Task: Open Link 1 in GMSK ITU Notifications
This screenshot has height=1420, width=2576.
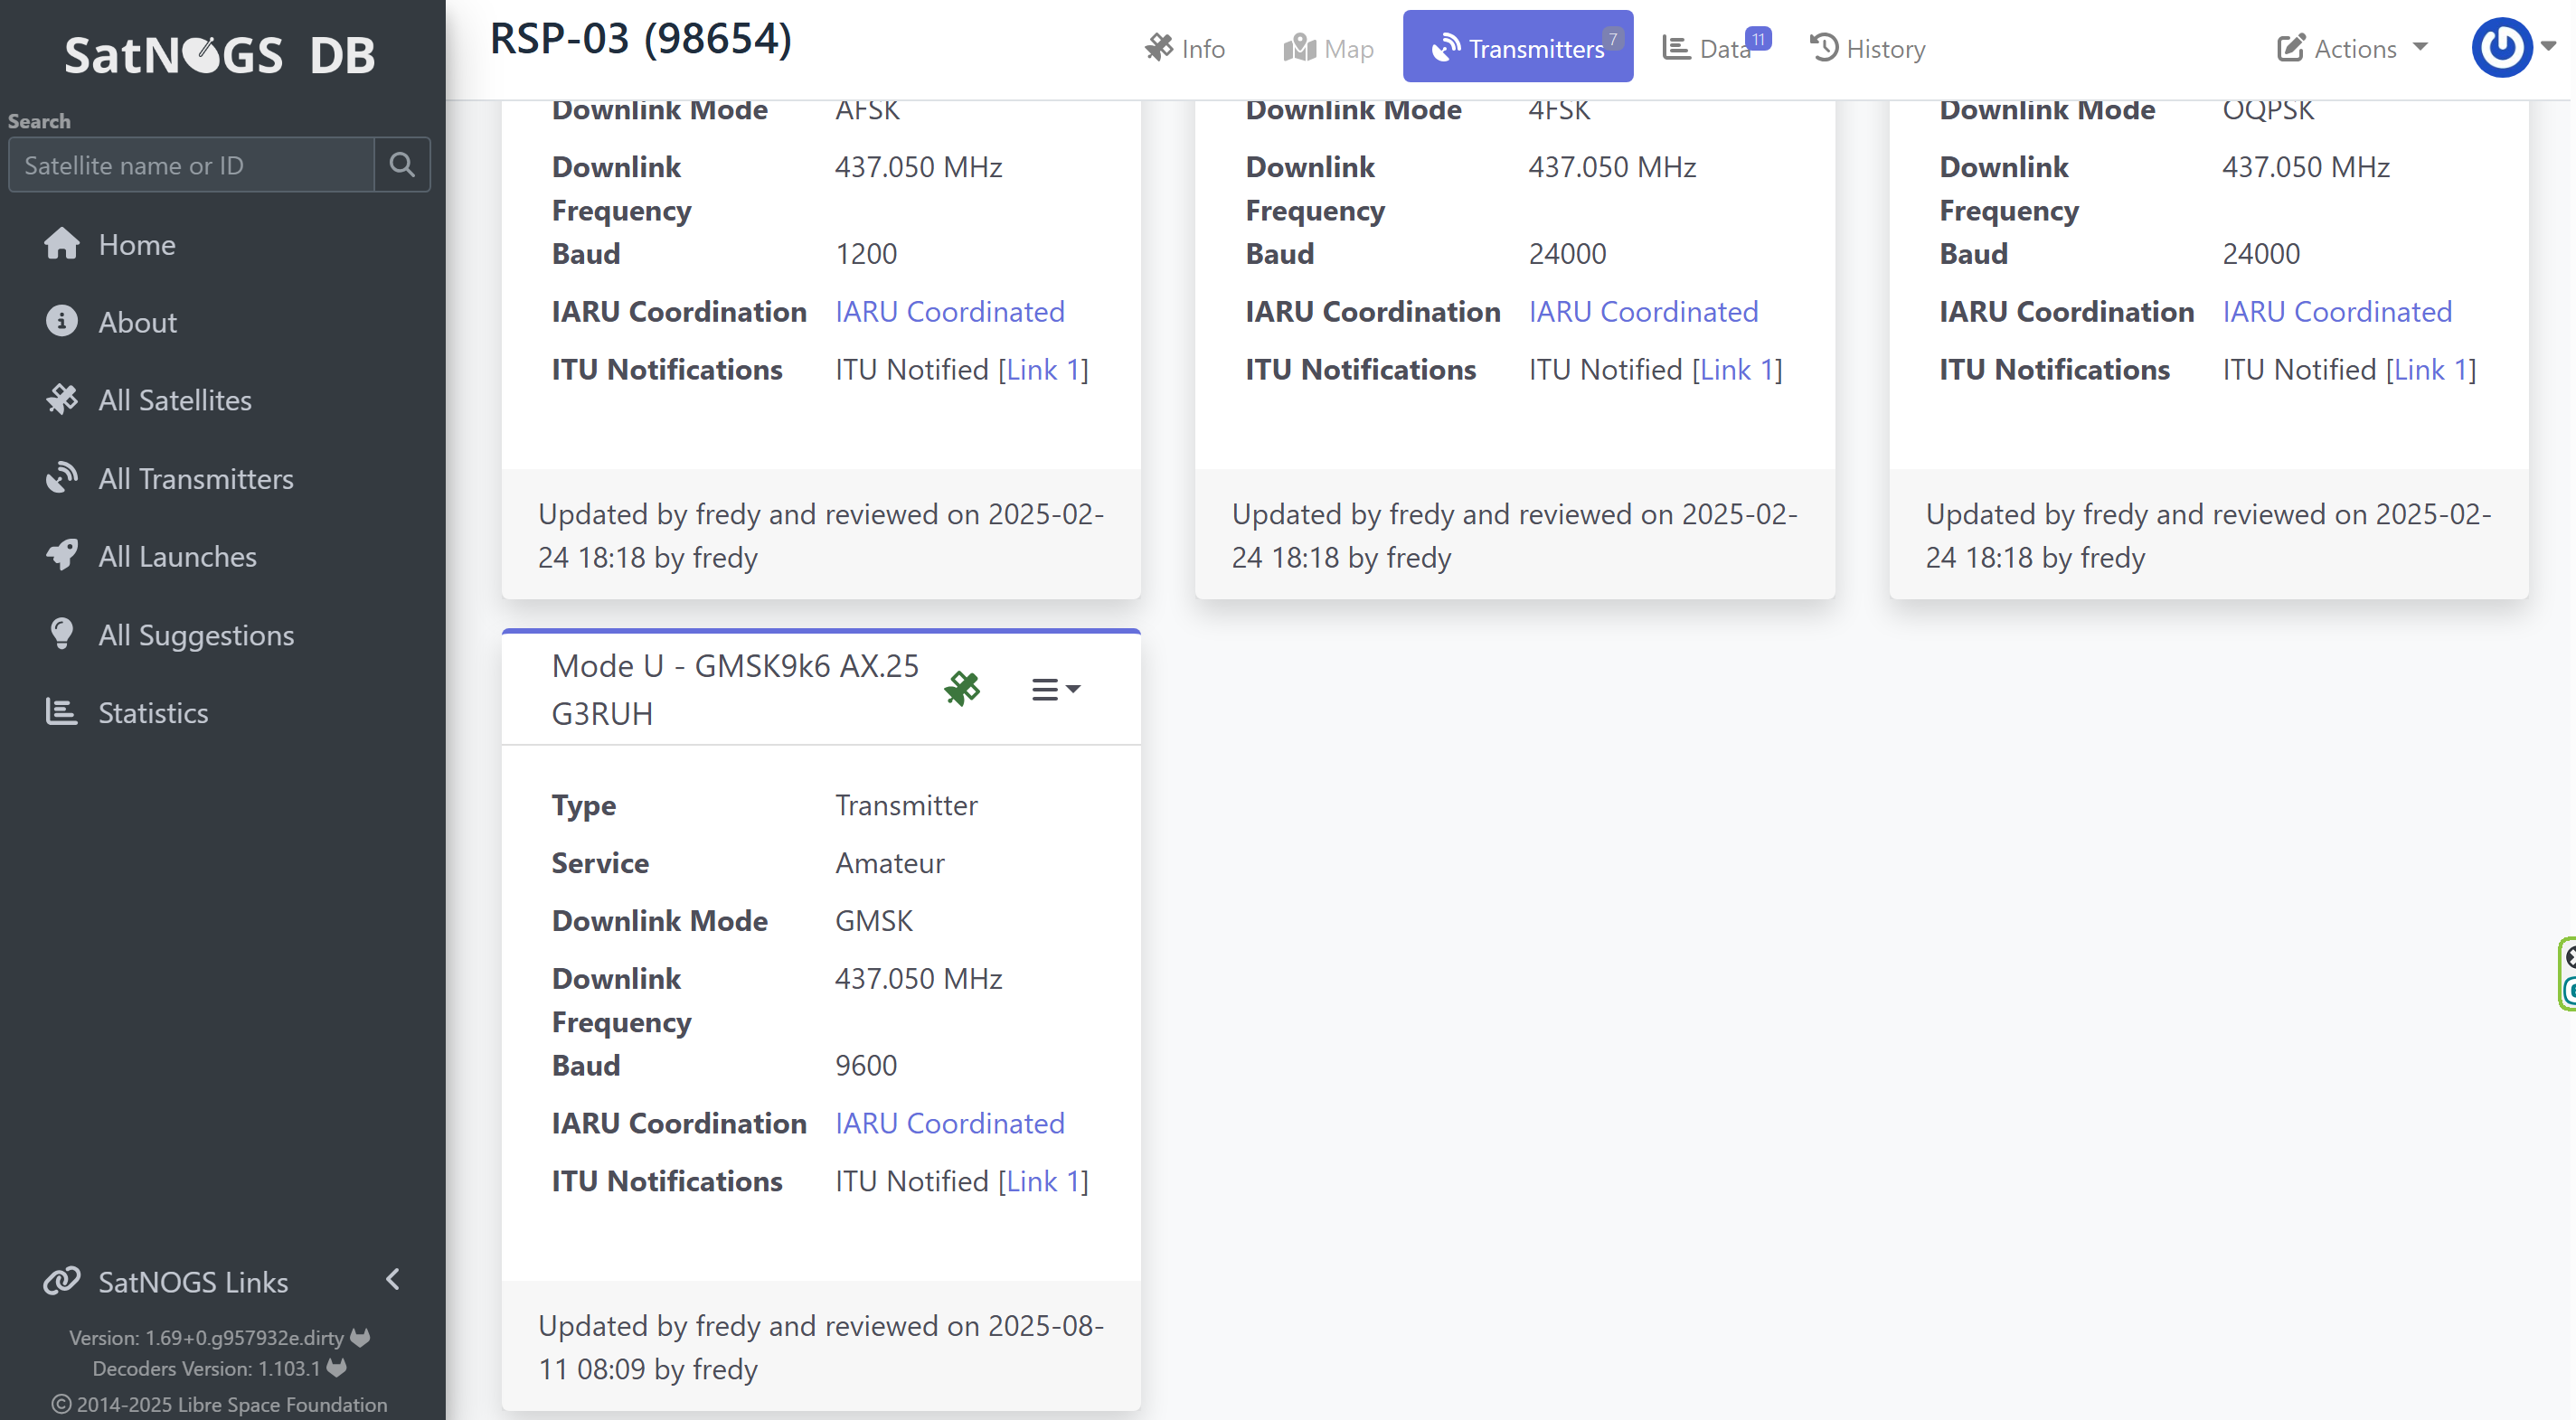Action: click(x=1042, y=1181)
